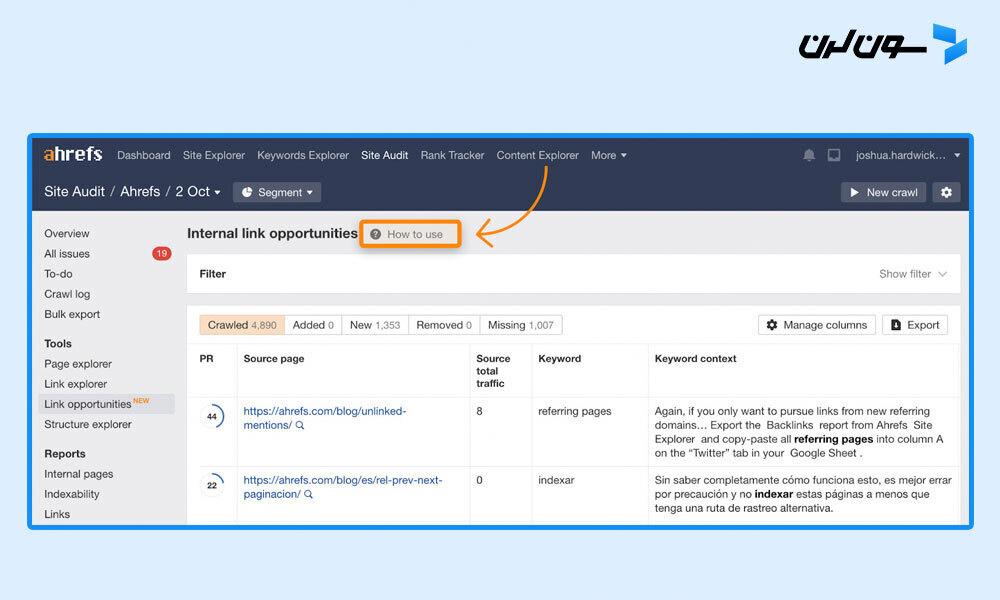Inspect the rel-prev-next-paginacion URL magnifier icon
1000x600 pixels.
309,494
